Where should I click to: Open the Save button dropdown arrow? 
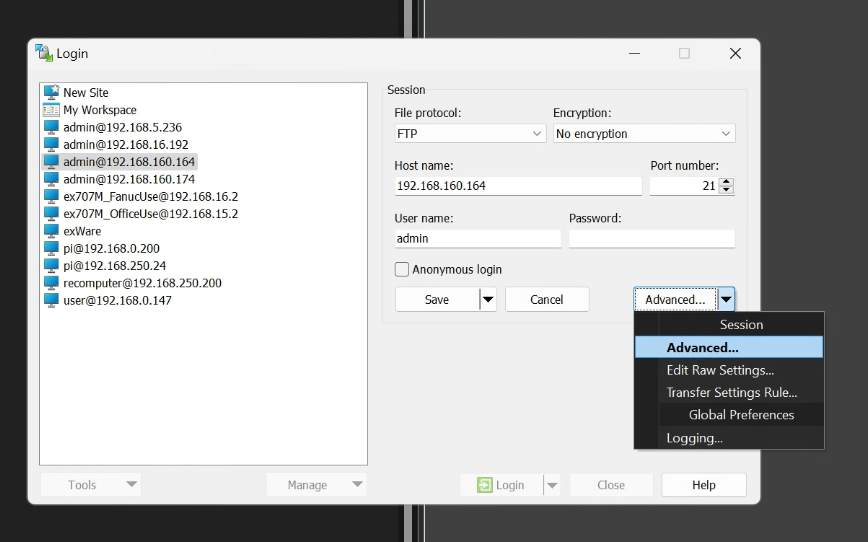(488, 299)
